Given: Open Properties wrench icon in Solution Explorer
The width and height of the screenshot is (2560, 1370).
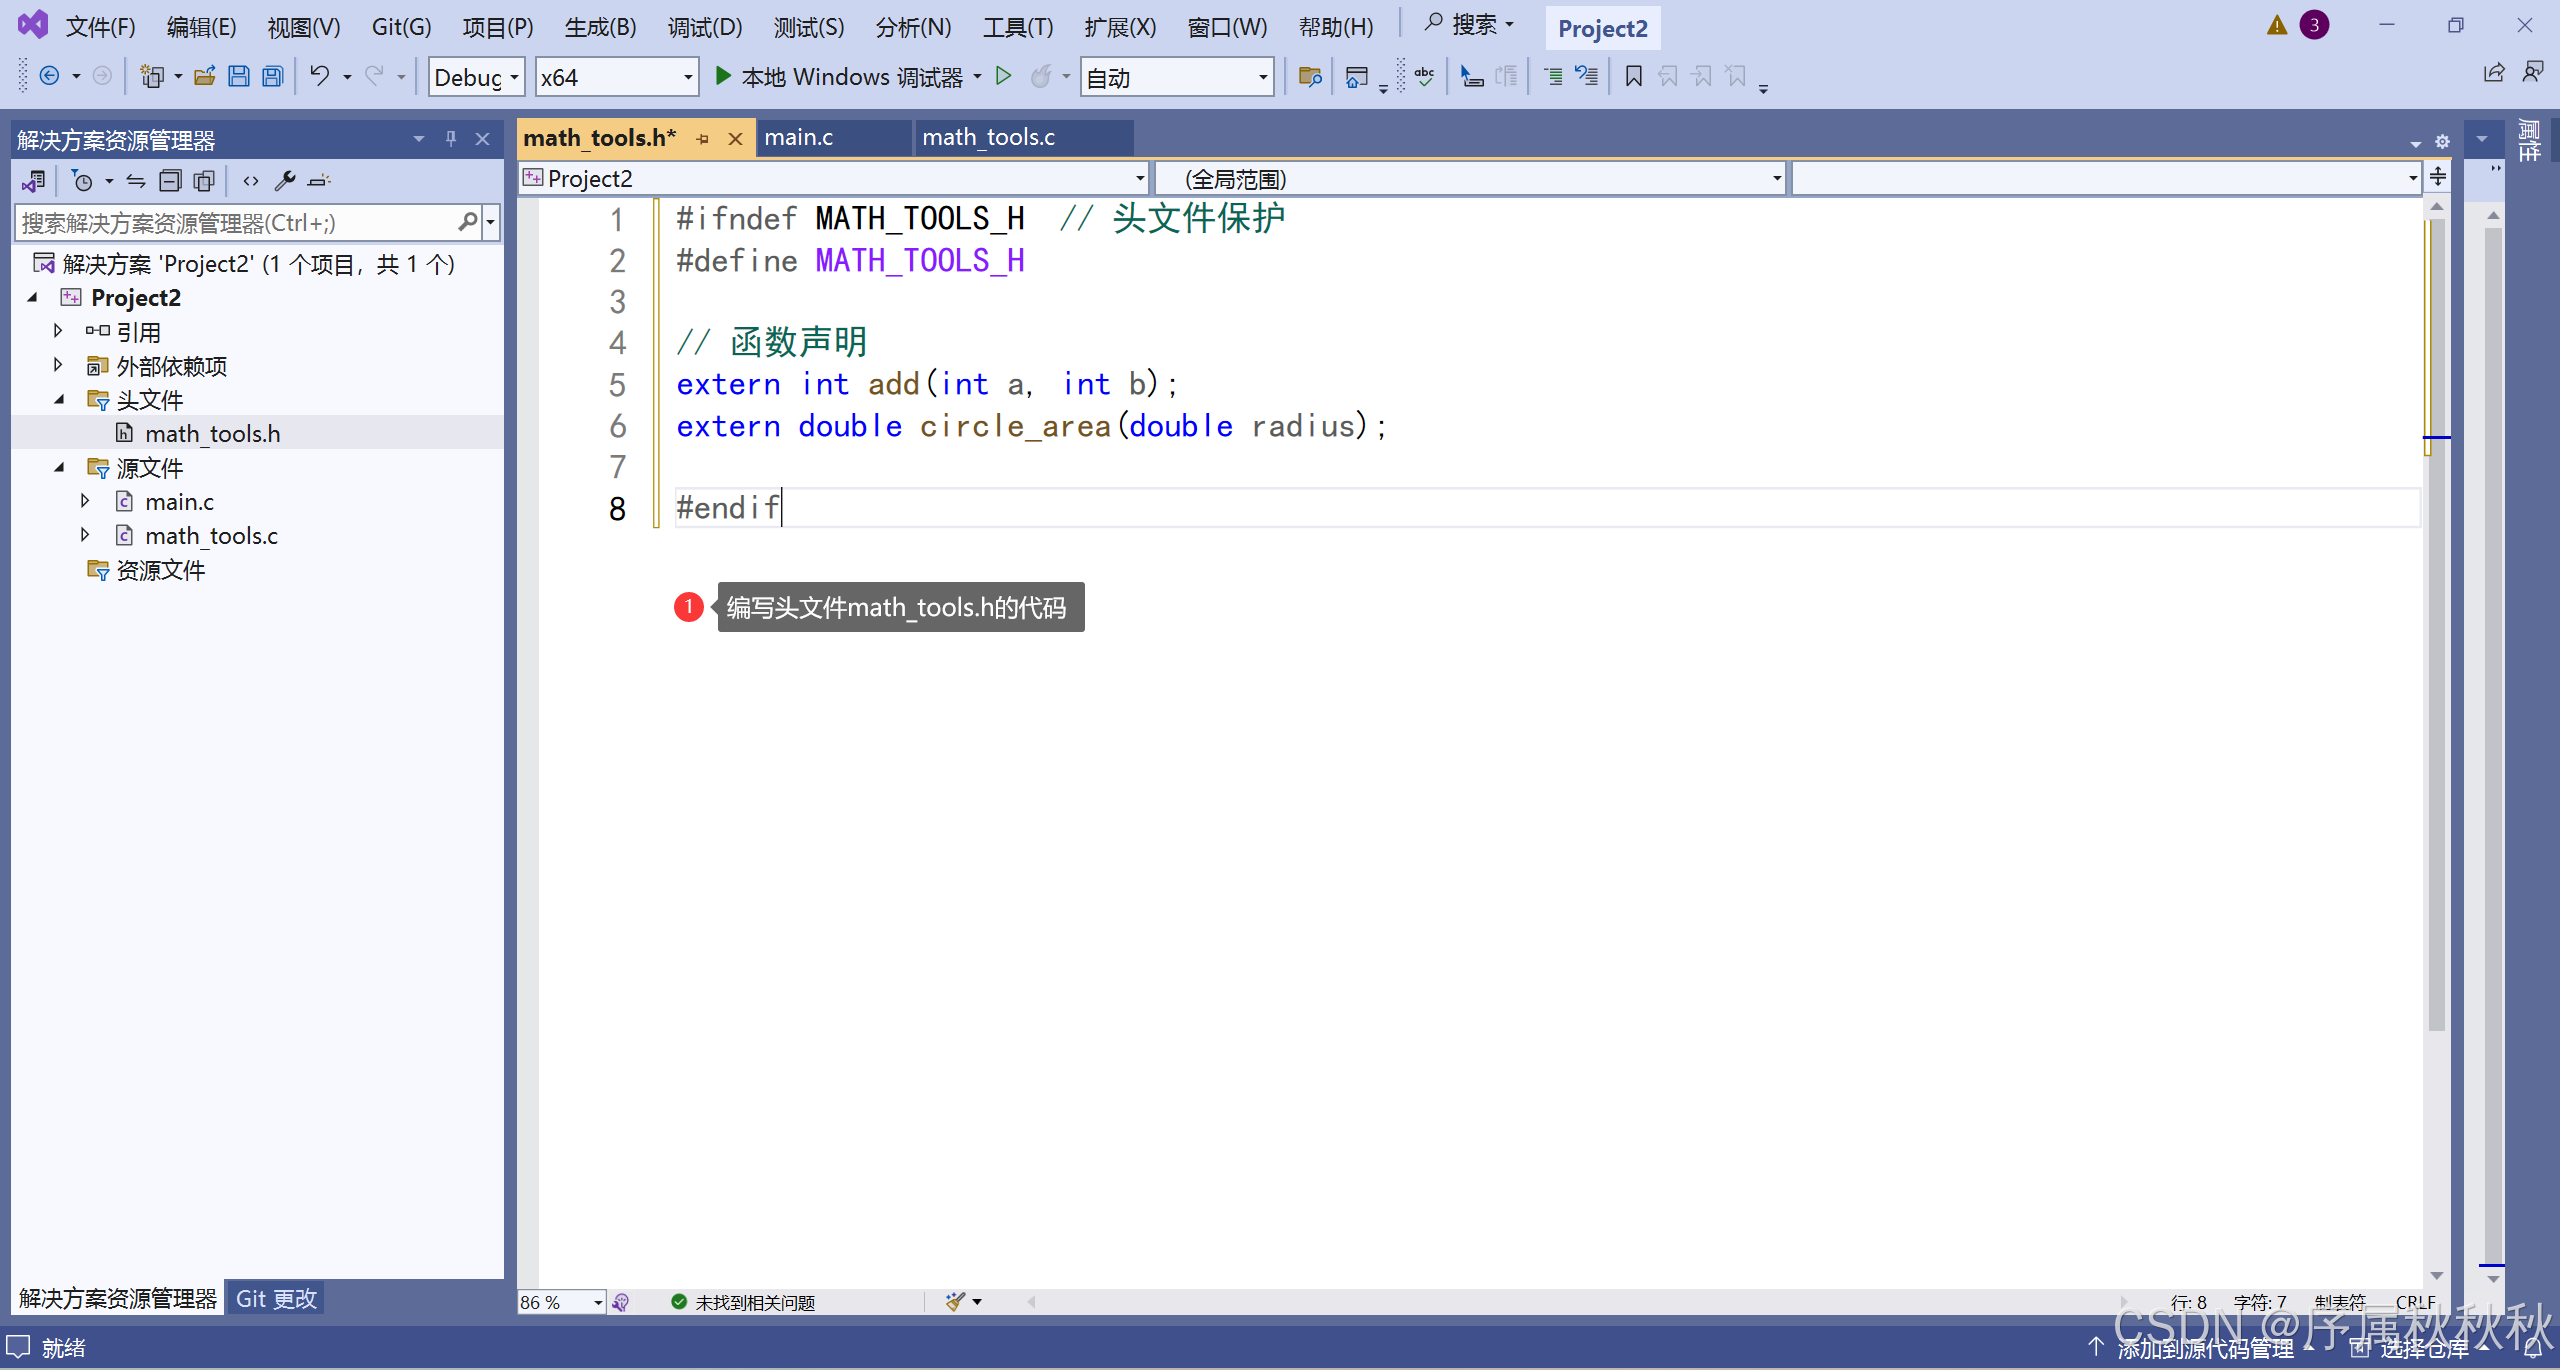Looking at the screenshot, I should click(x=285, y=181).
